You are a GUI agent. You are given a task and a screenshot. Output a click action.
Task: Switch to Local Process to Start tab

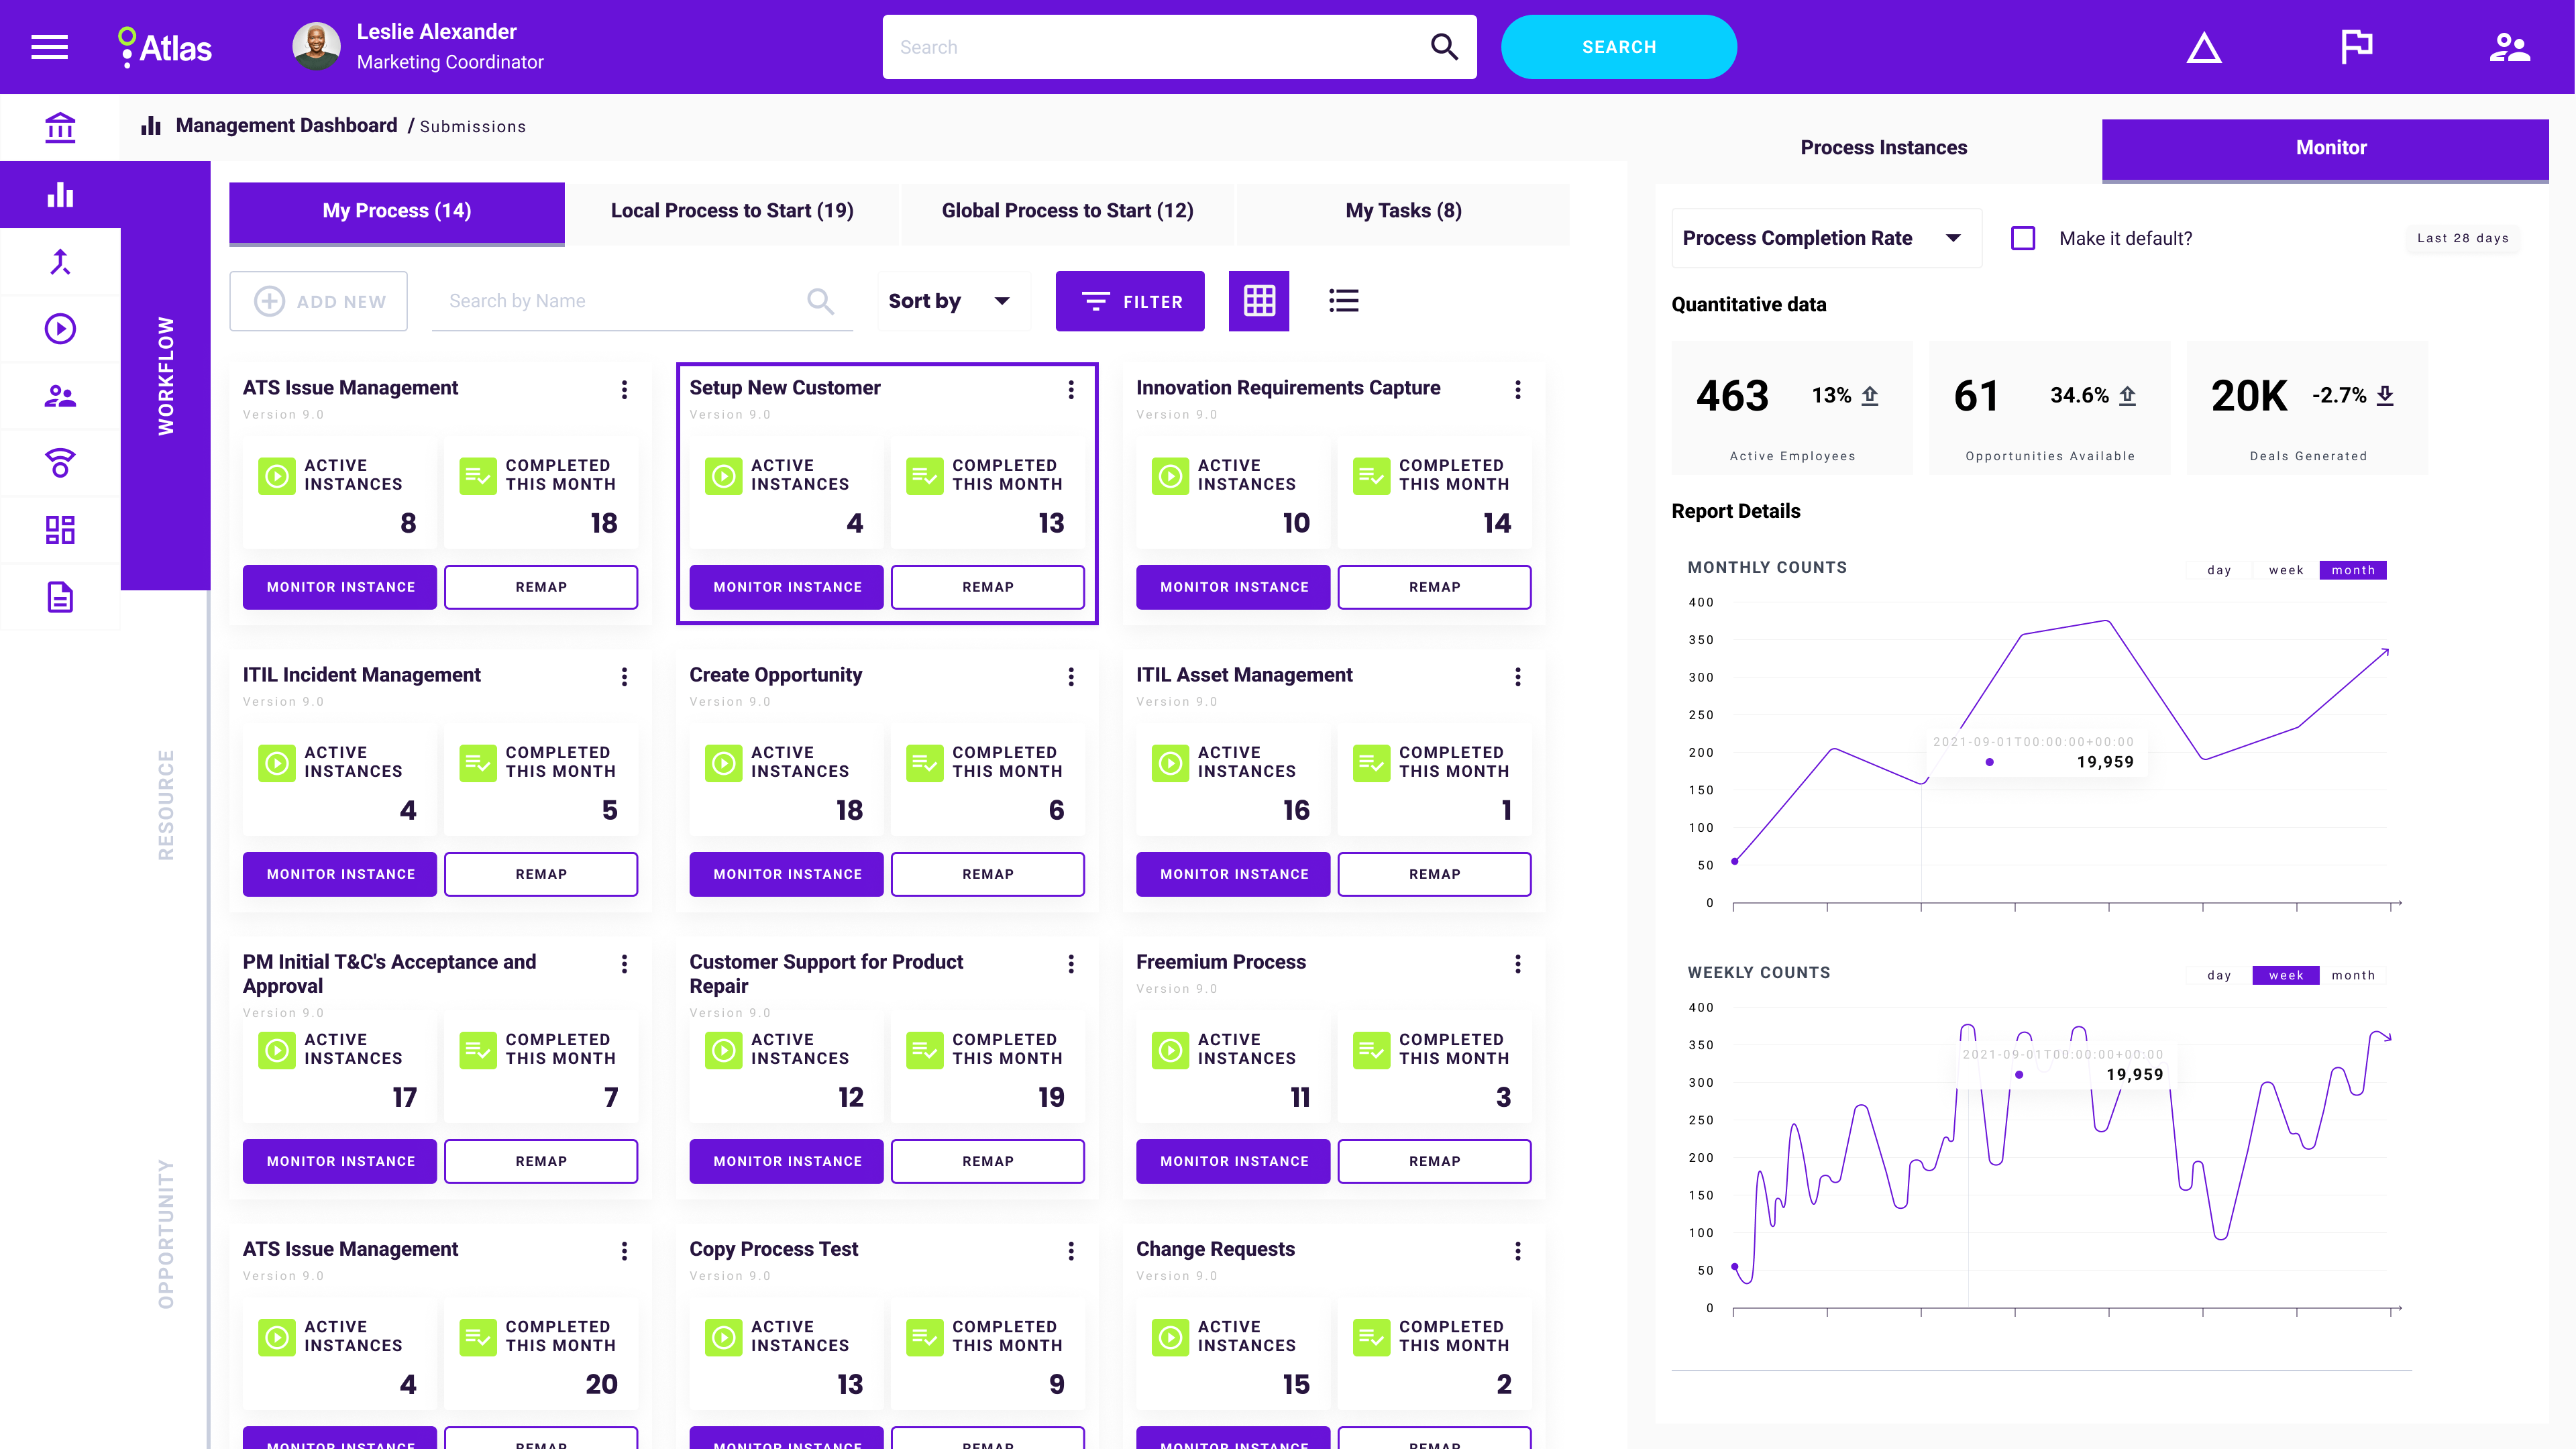point(732,211)
